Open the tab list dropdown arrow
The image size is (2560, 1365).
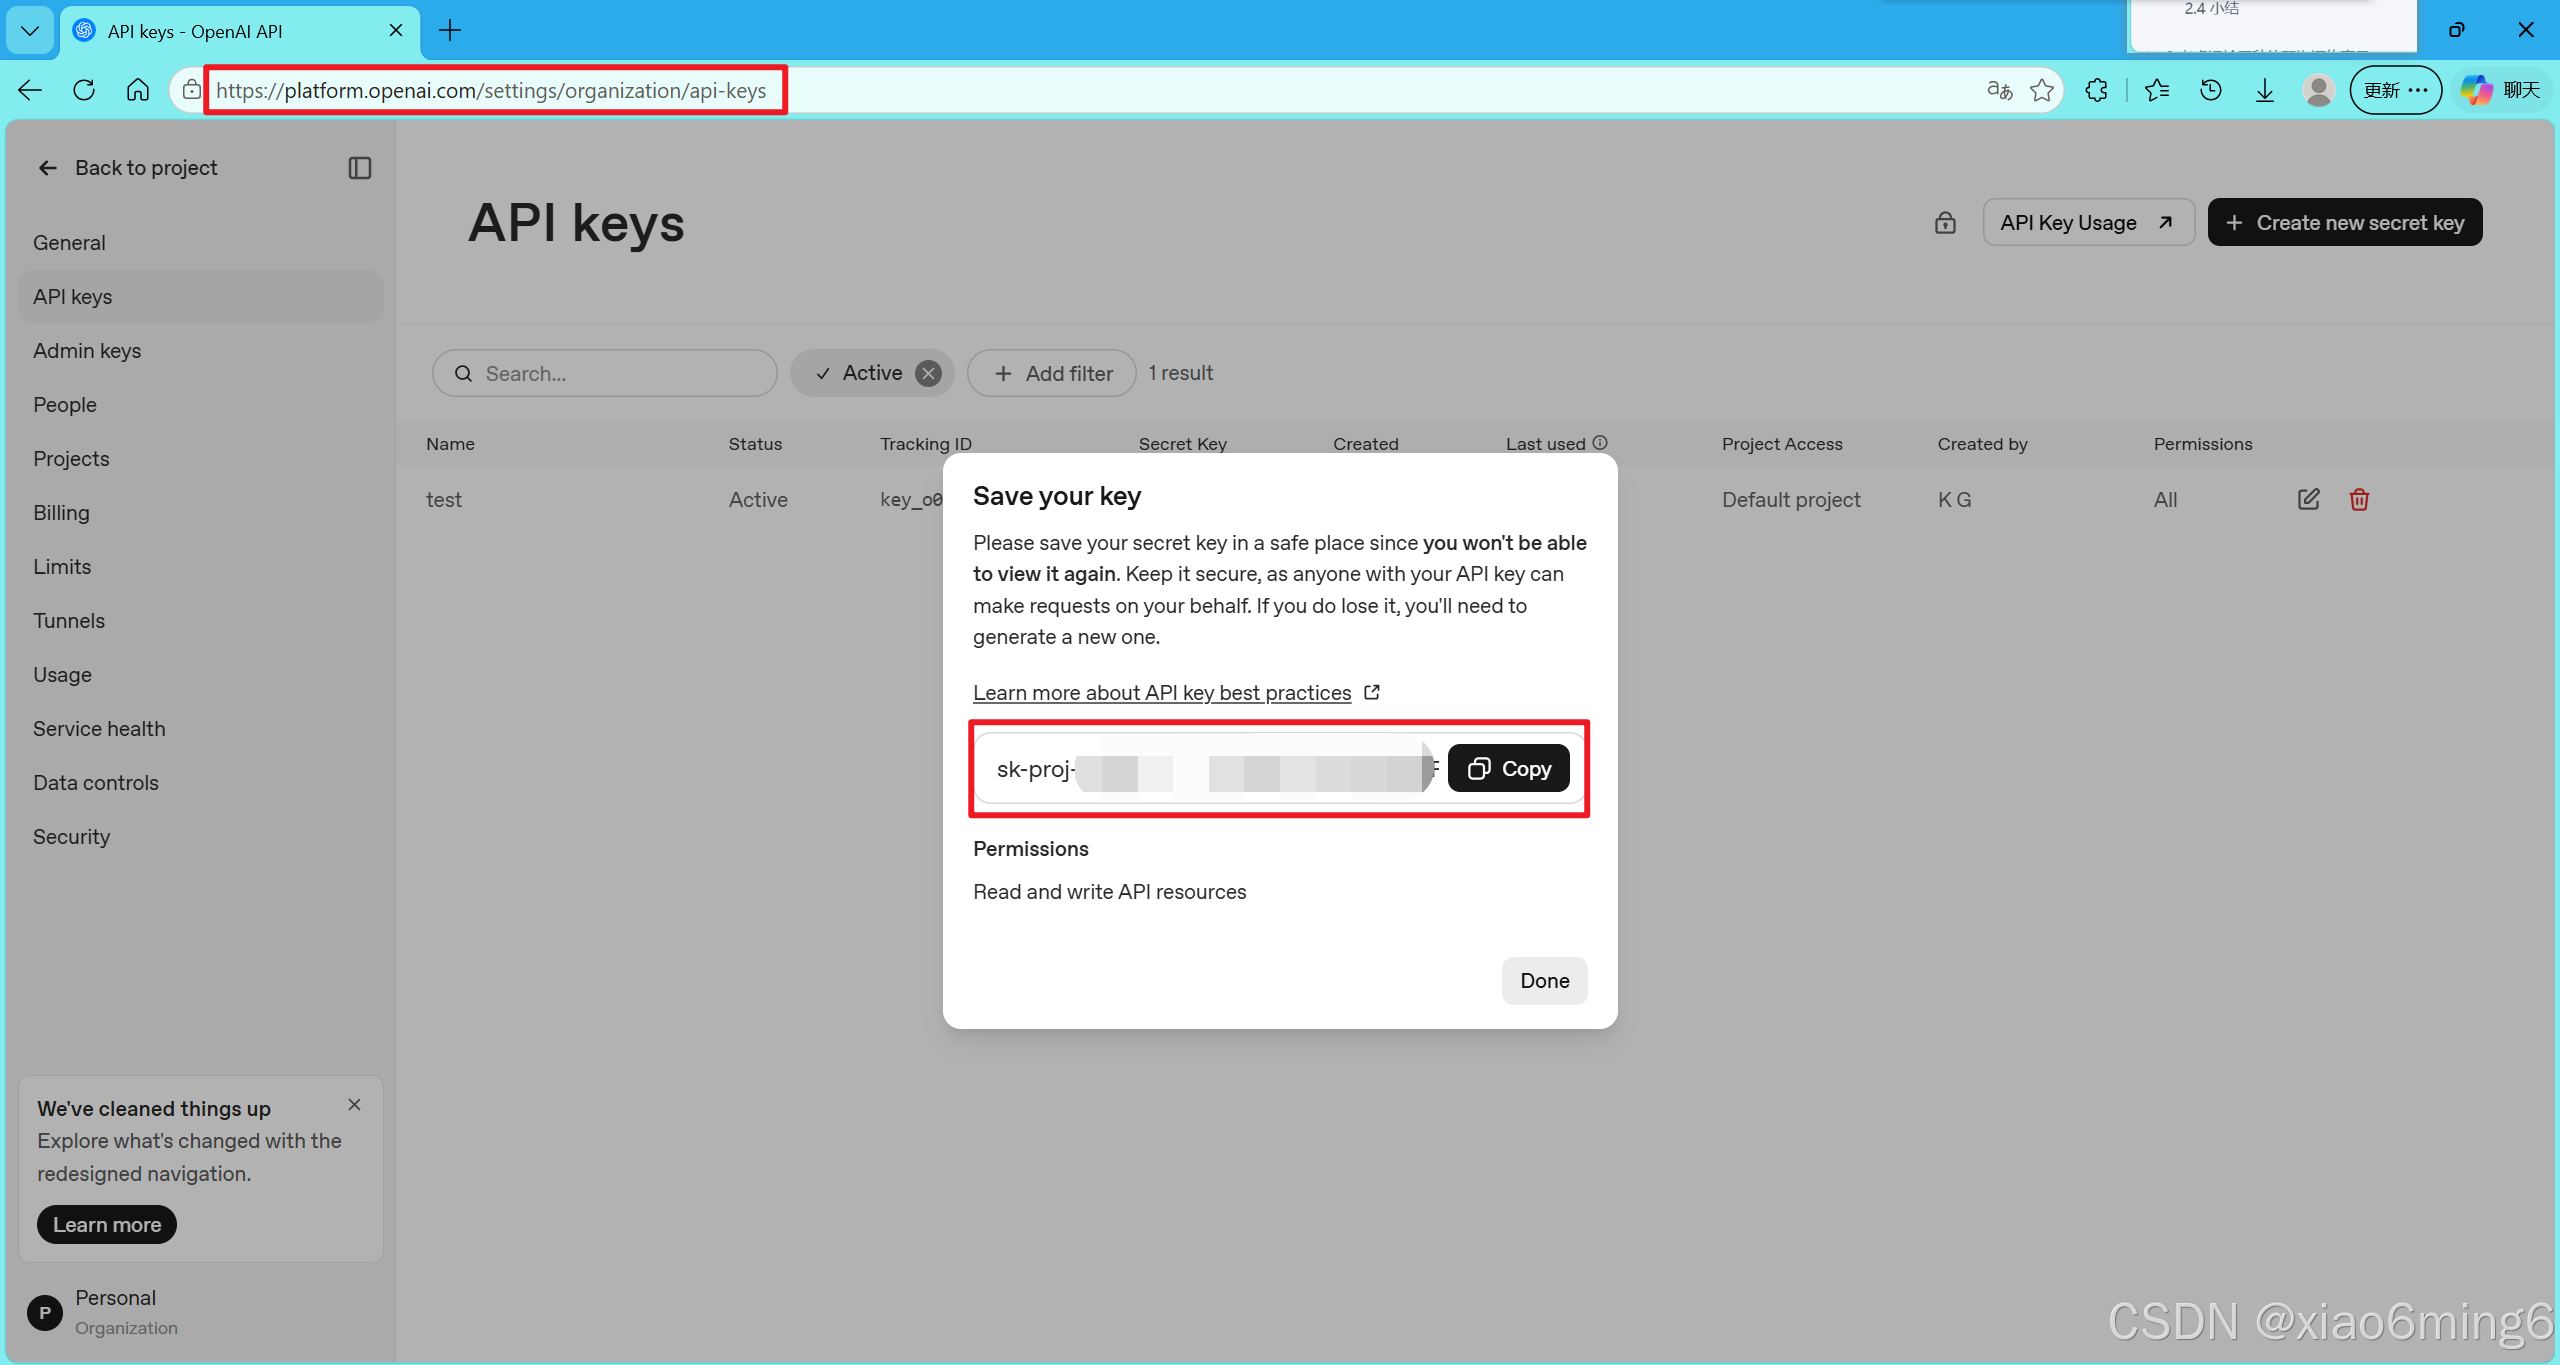(30, 30)
